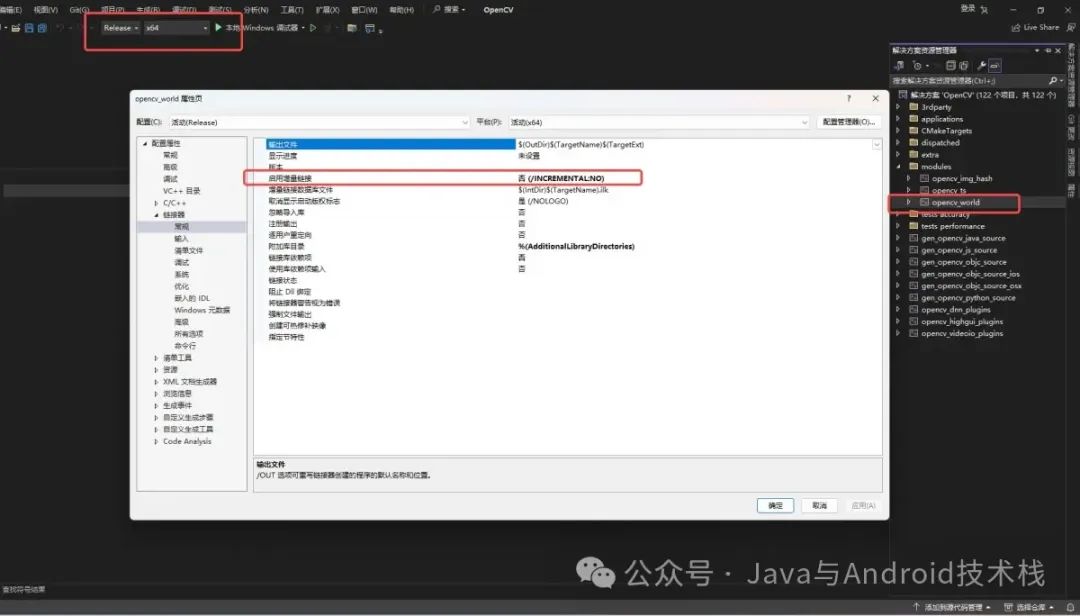Open the 窗口(W) menu
The width and height of the screenshot is (1080, 616).
(364, 10)
